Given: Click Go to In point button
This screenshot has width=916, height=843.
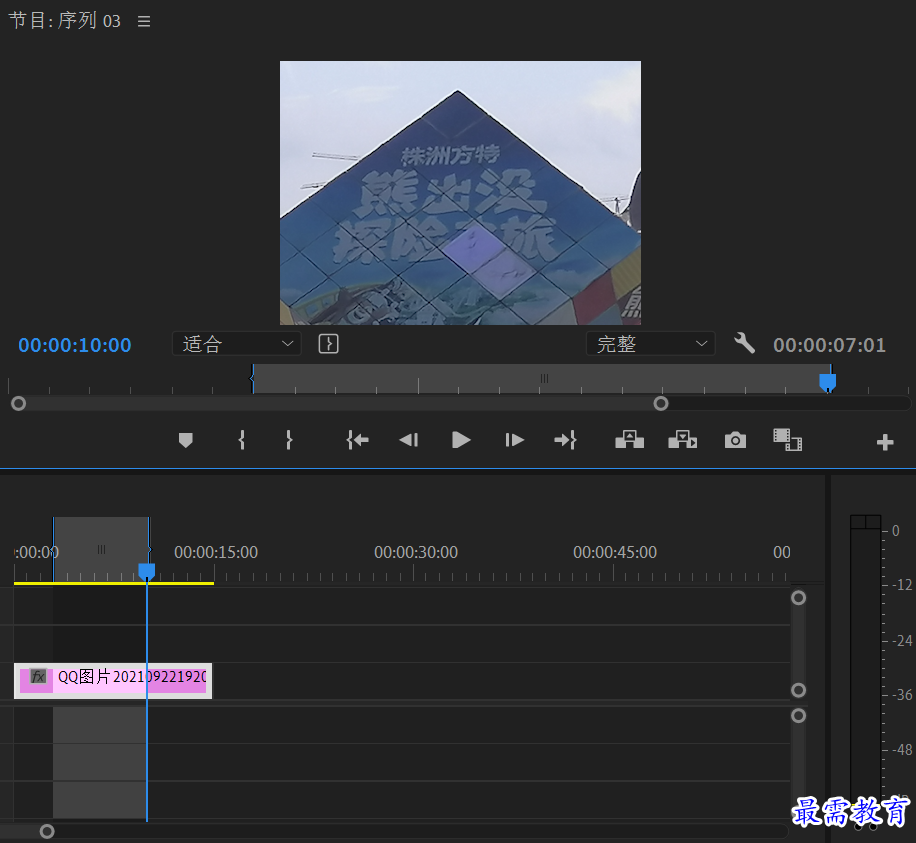Looking at the screenshot, I should tap(357, 440).
